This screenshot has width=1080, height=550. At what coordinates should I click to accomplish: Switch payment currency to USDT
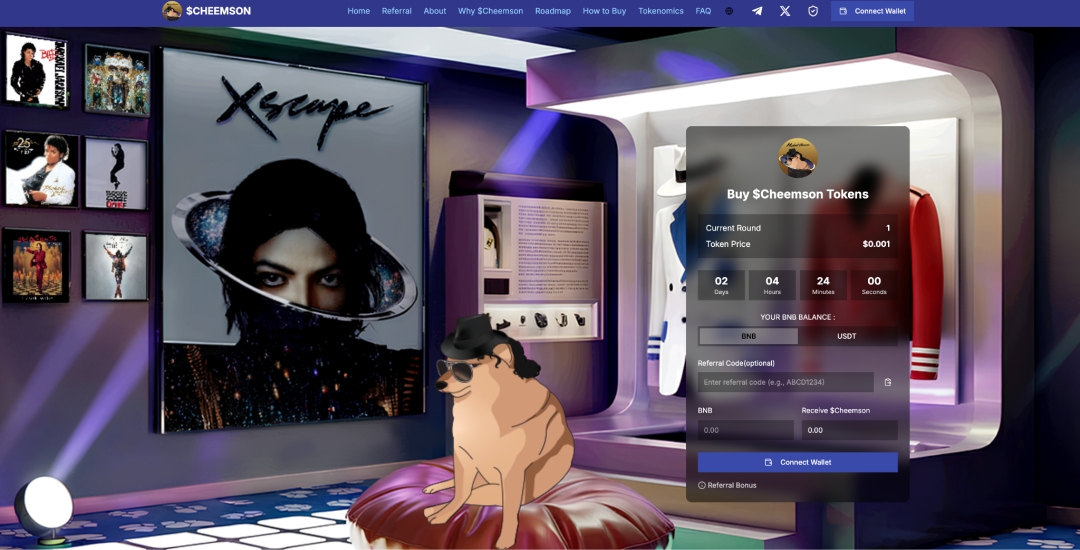[x=847, y=336]
